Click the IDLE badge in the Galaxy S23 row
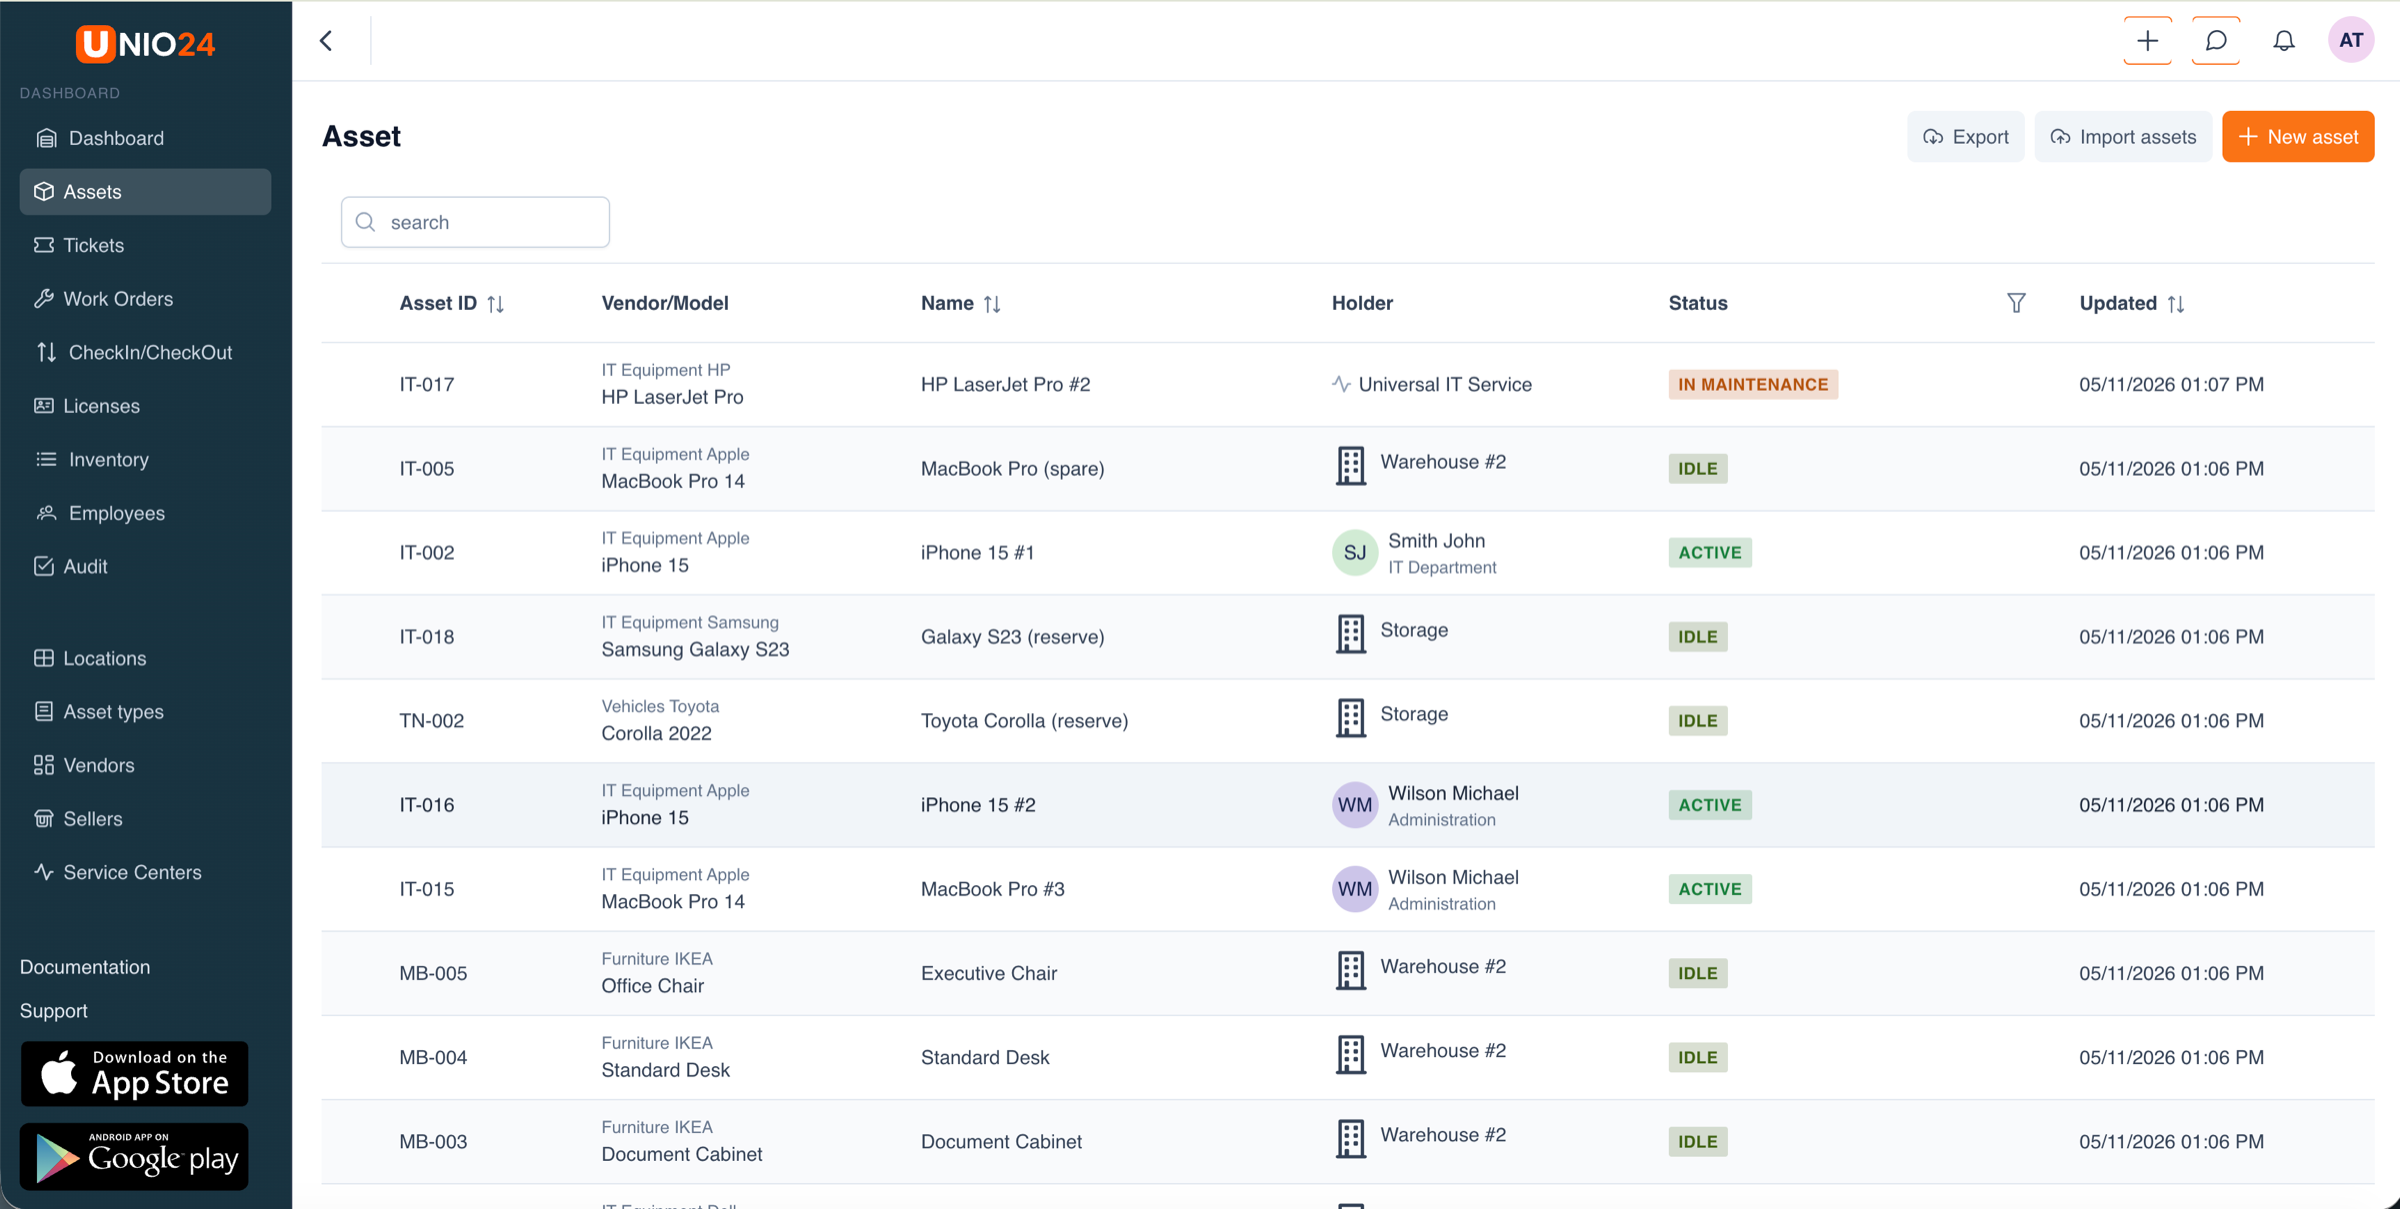 tap(1697, 637)
